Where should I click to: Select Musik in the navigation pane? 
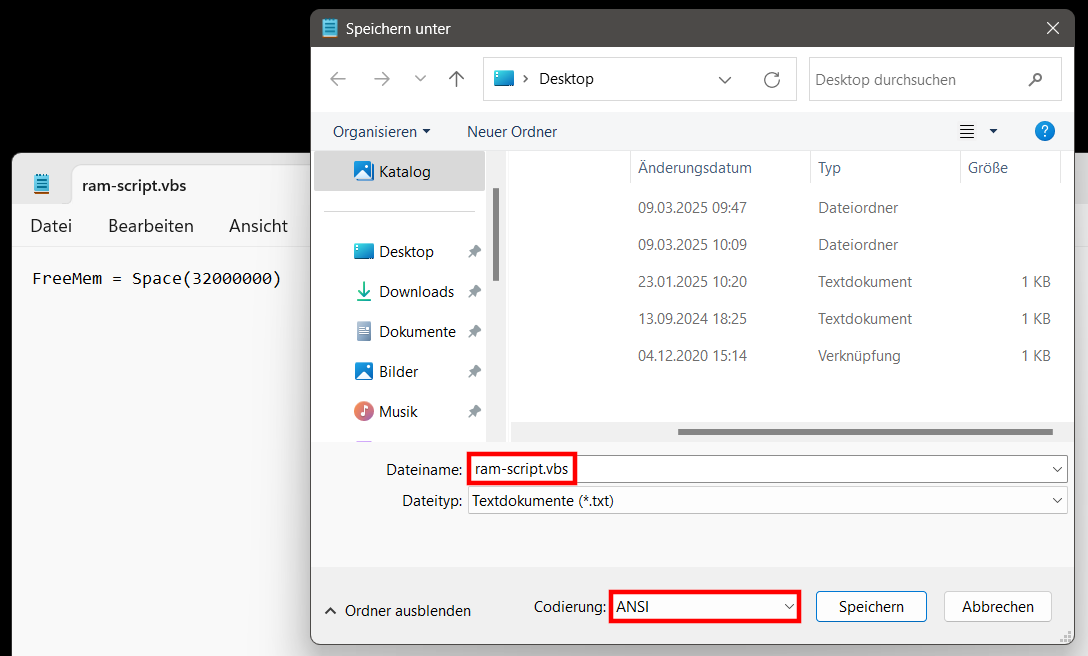click(397, 412)
